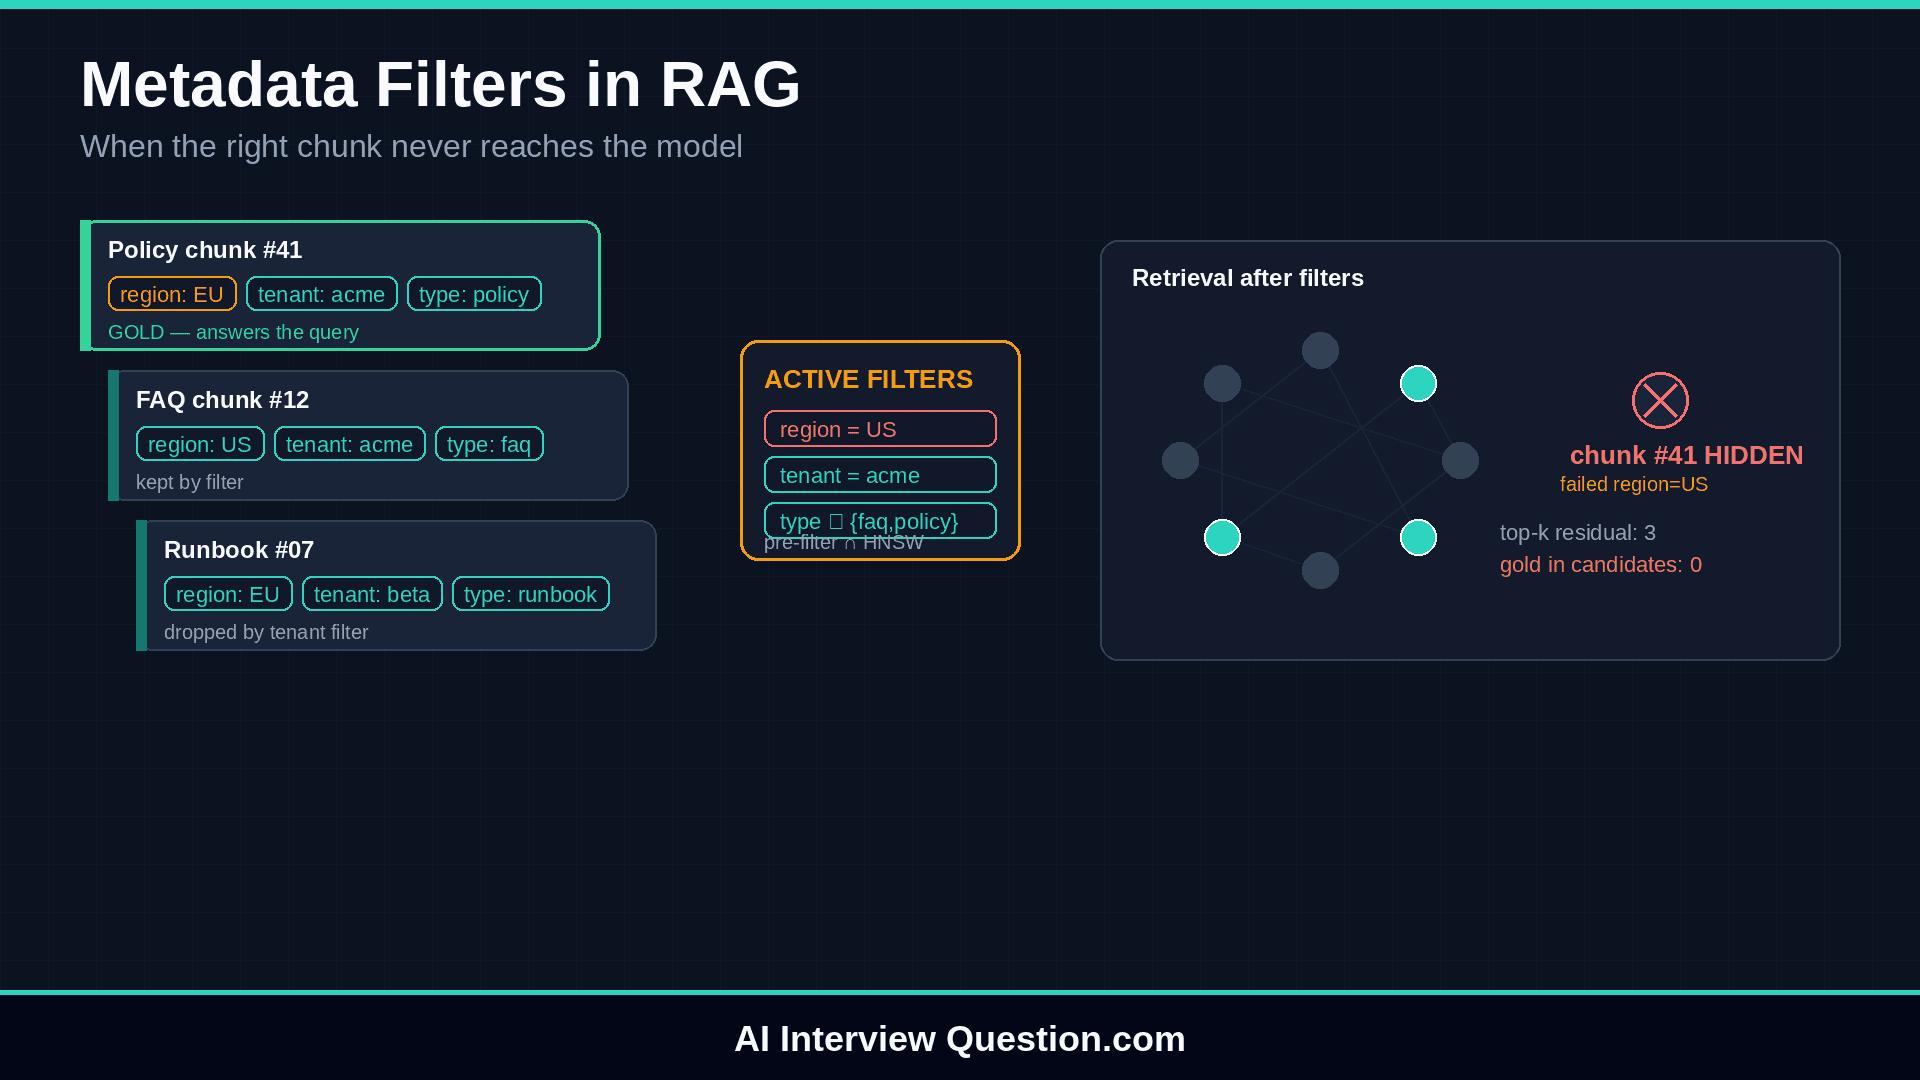Select the 'region: EU' tag on Policy chunk #41

coord(172,294)
